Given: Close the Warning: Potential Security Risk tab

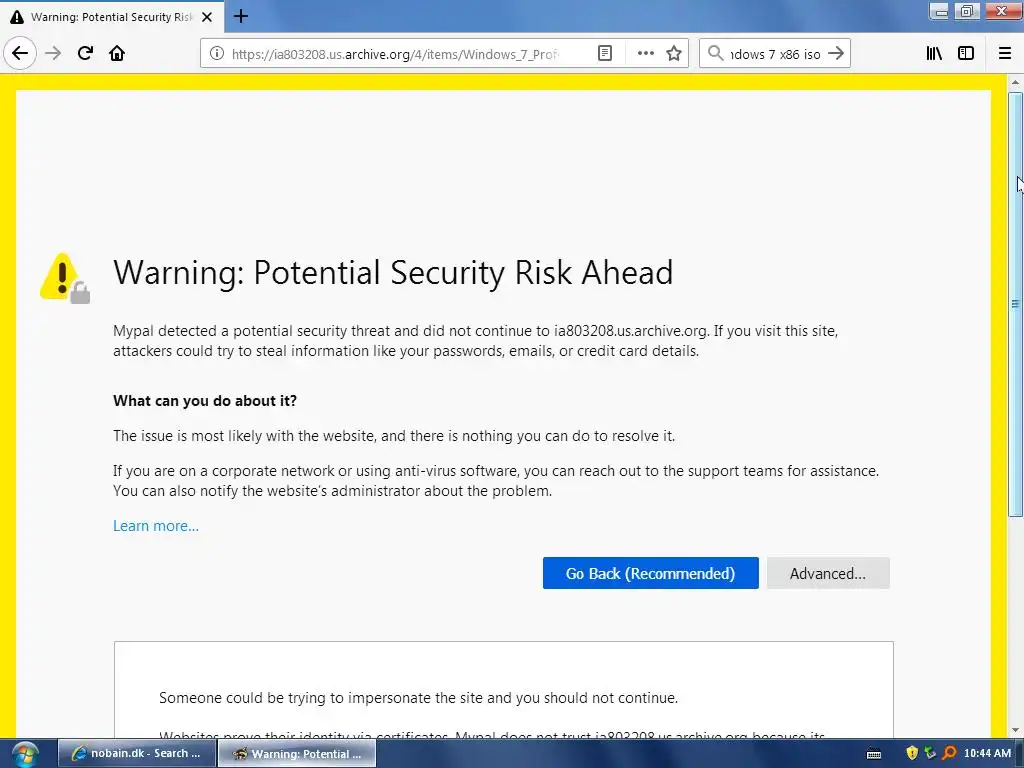Looking at the screenshot, I should (207, 17).
